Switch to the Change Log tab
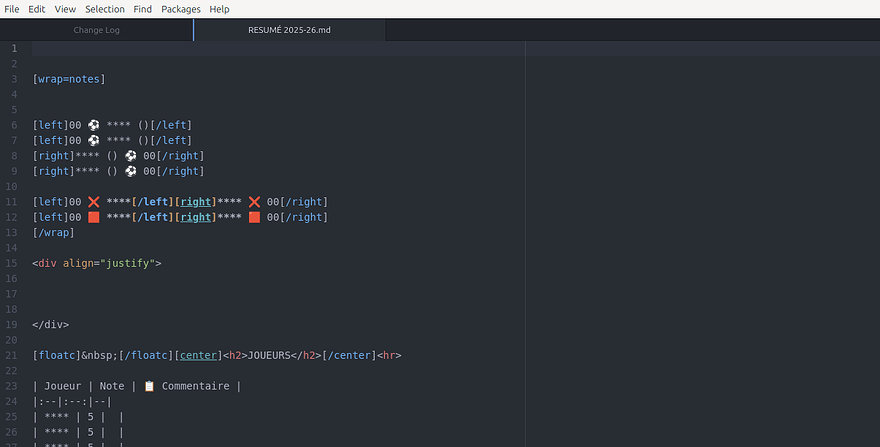Image resolution: width=880 pixels, height=447 pixels. tap(97, 30)
